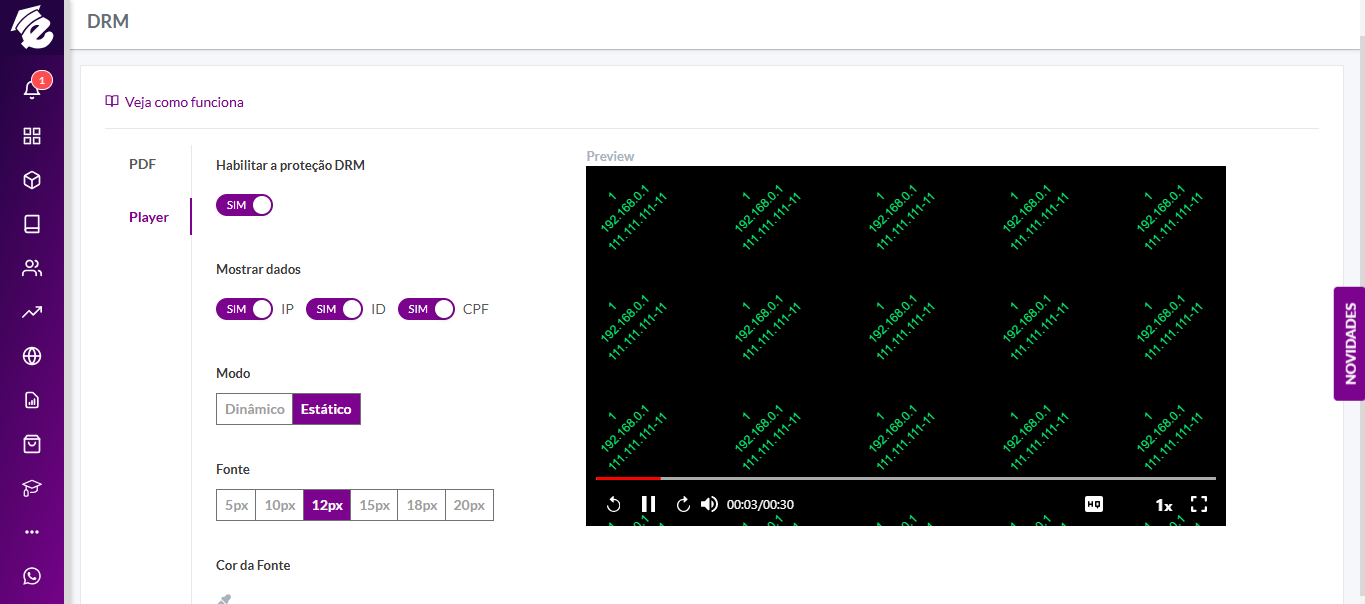Open the globe icon in sidebar

pyautogui.click(x=32, y=356)
